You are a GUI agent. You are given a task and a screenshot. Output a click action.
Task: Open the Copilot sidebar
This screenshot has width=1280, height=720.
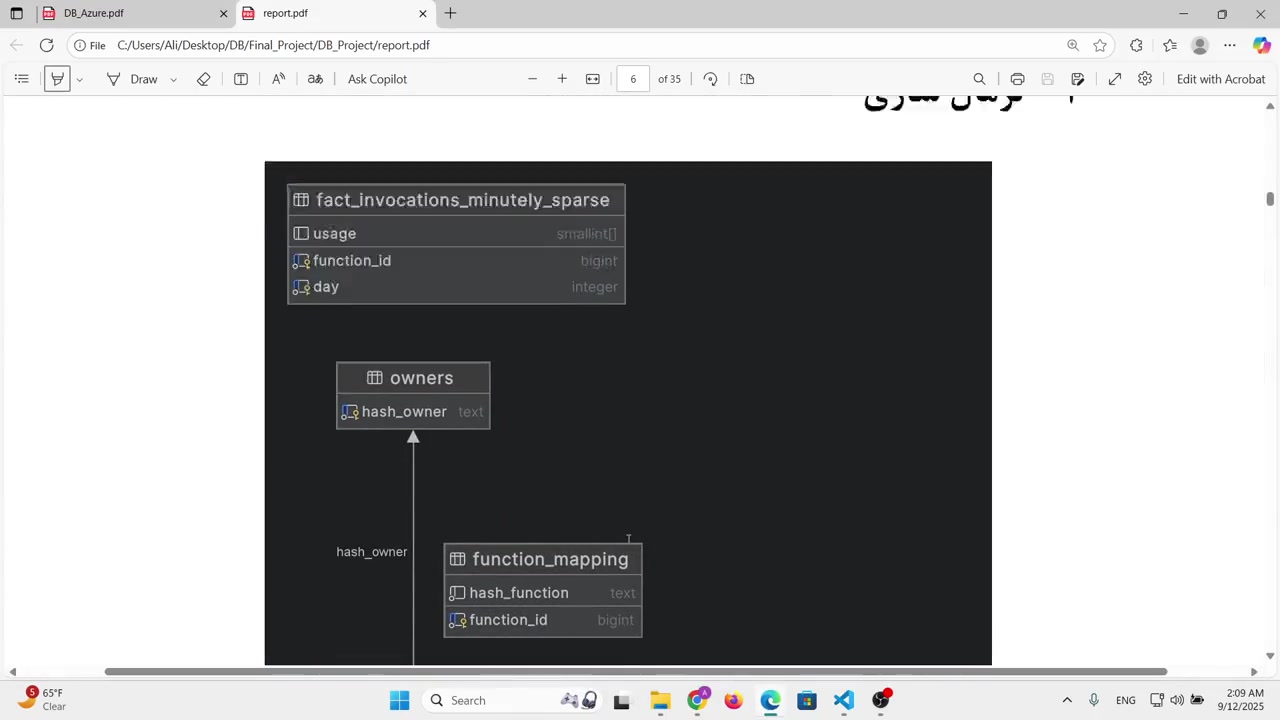[x=1261, y=45]
